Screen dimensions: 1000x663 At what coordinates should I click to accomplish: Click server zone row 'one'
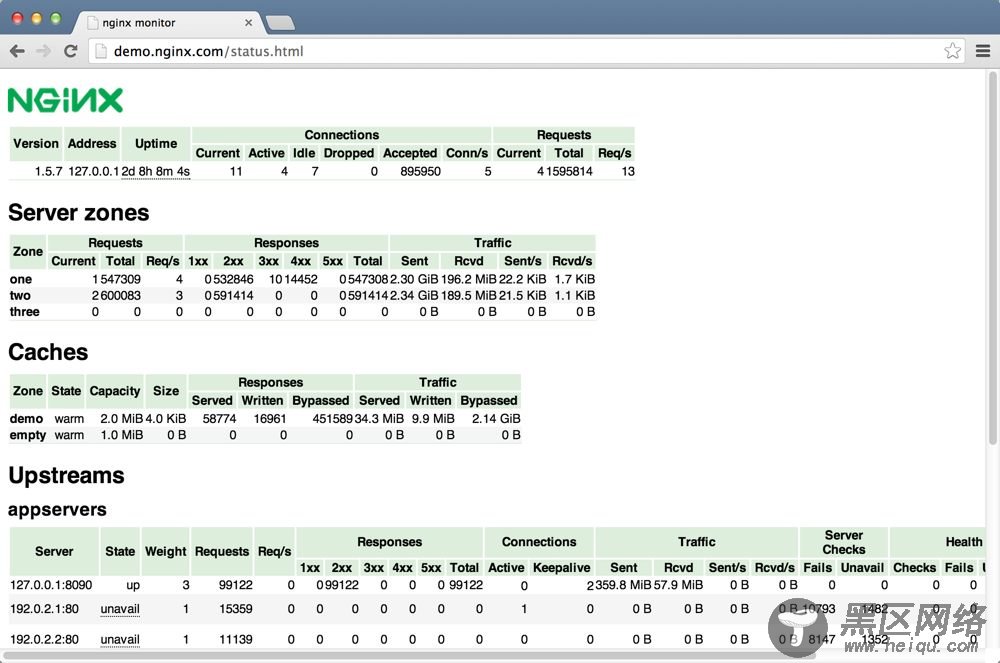302,279
